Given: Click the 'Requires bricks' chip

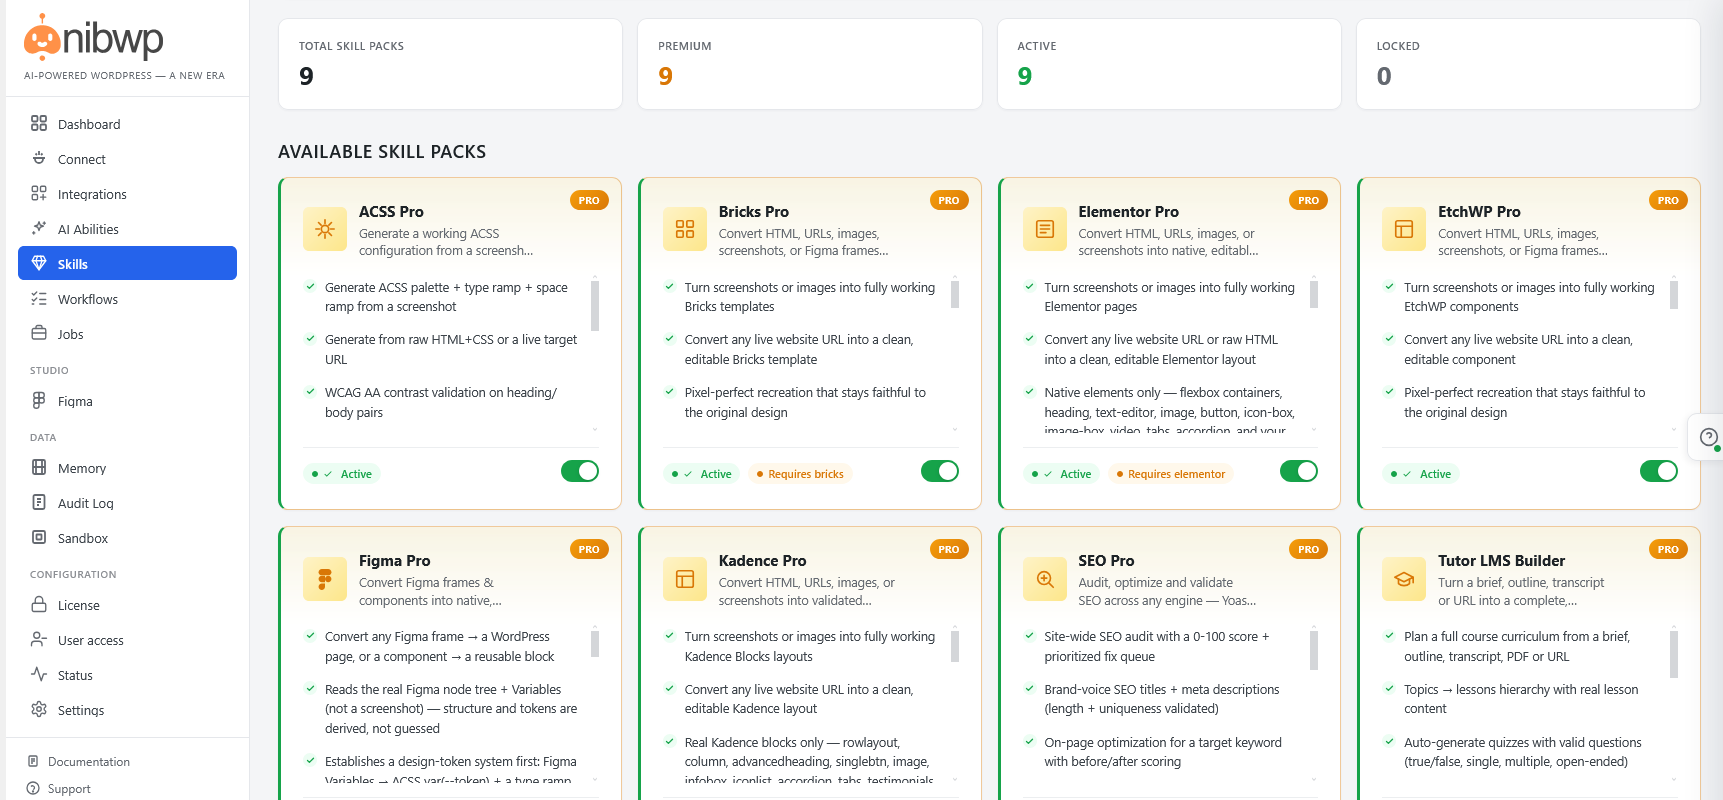Looking at the screenshot, I should tap(800, 474).
